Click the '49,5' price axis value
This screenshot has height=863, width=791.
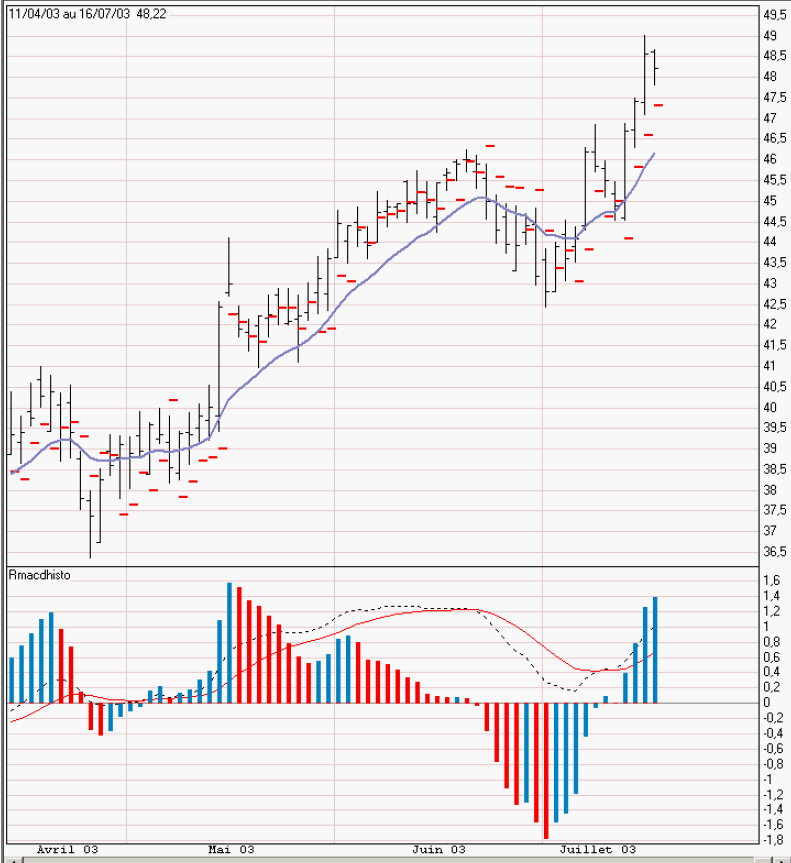(x=774, y=15)
